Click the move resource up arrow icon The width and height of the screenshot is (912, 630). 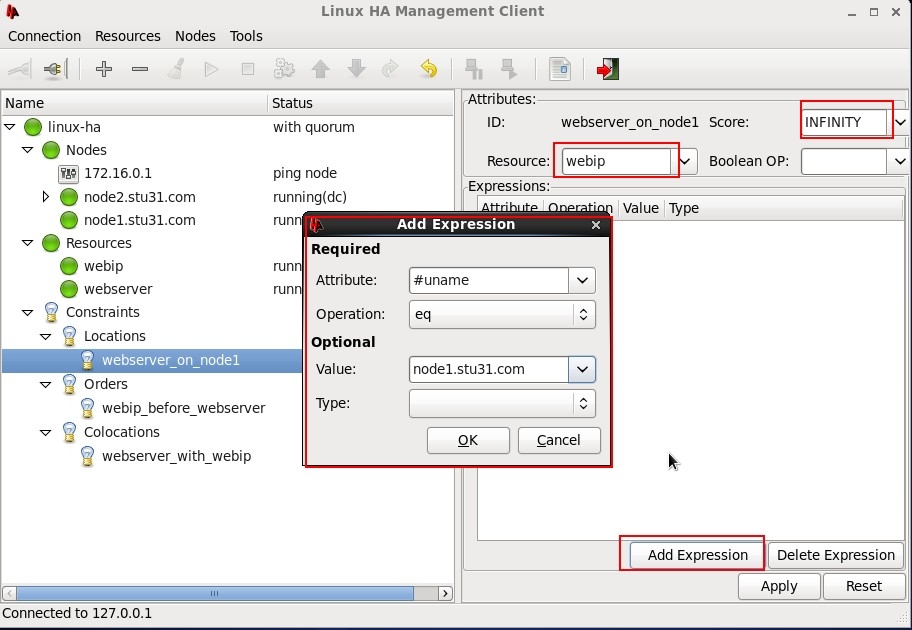(x=320, y=69)
